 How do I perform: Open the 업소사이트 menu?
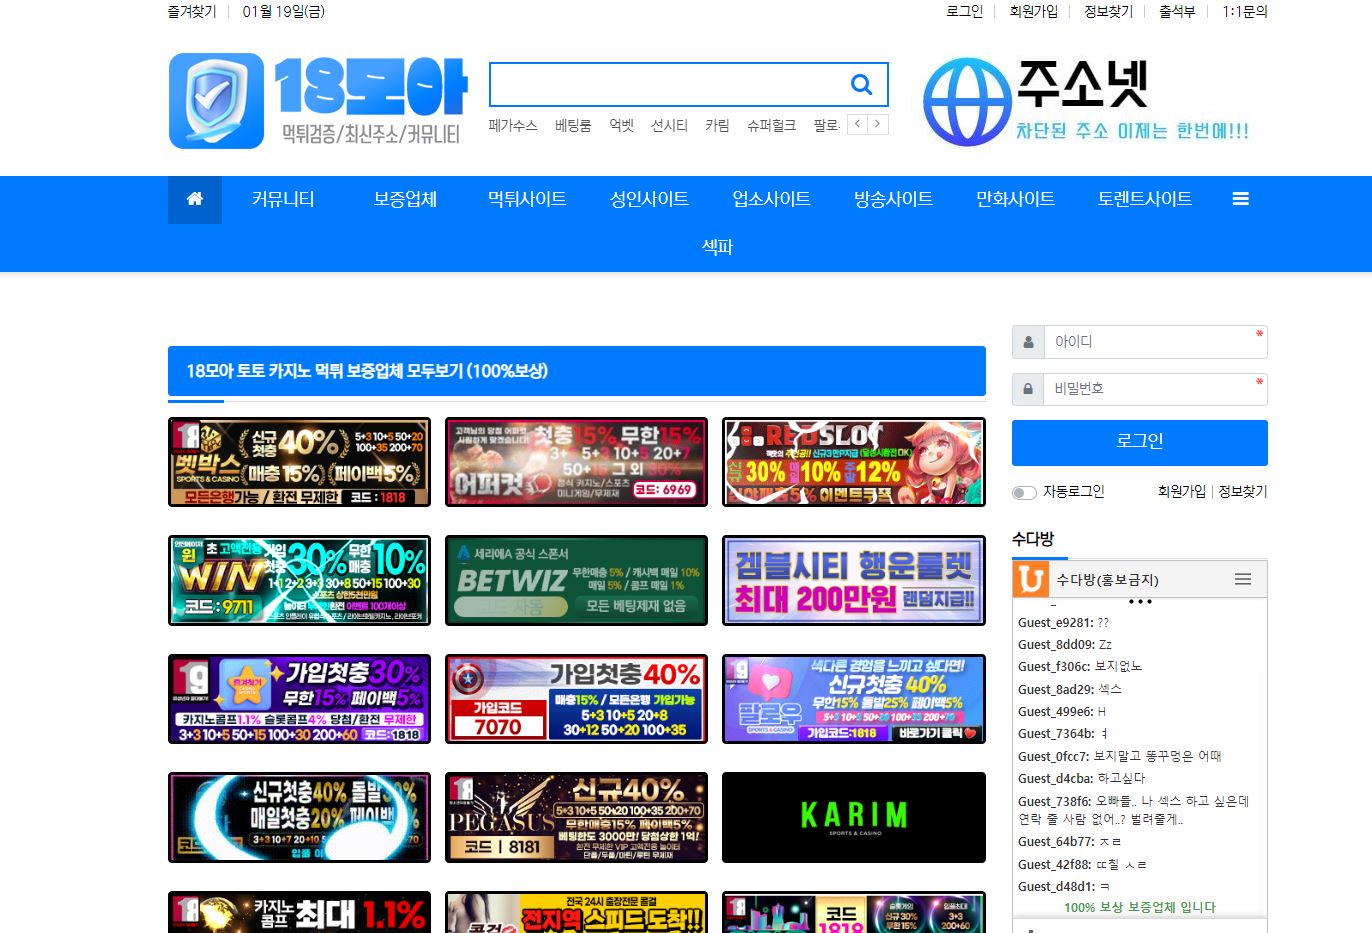(771, 199)
